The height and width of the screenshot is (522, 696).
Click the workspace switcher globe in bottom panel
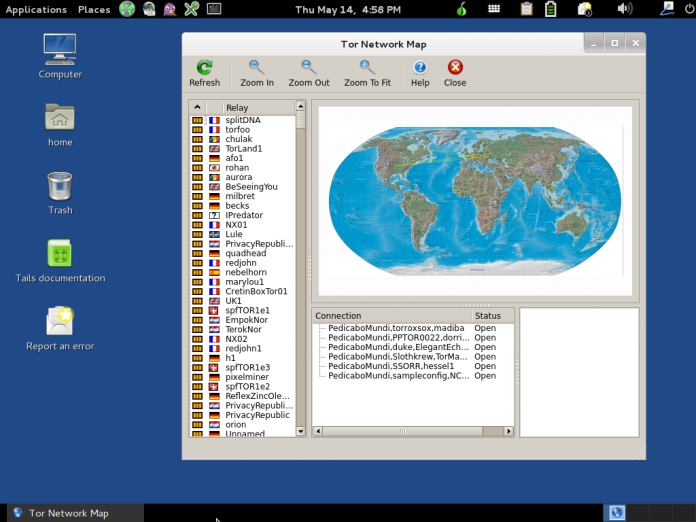point(617,513)
